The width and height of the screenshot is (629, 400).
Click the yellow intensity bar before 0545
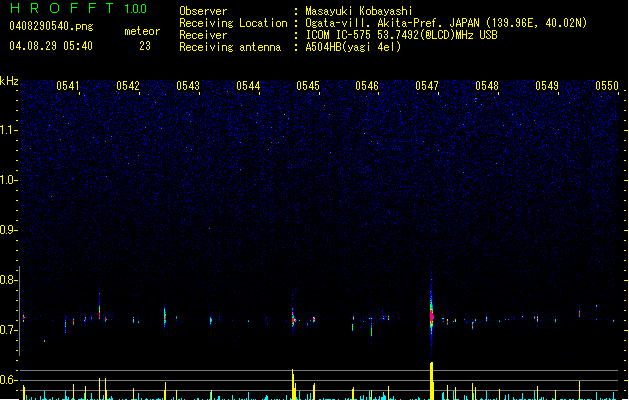point(293,384)
